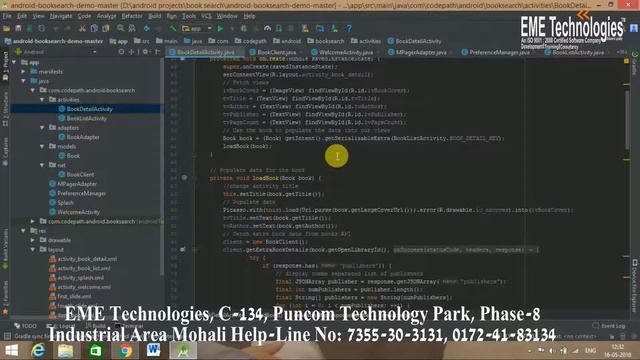Image resolution: width=640 pixels, height=360 pixels.
Task: Collapse the activities package
Action: (x=42, y=100)
